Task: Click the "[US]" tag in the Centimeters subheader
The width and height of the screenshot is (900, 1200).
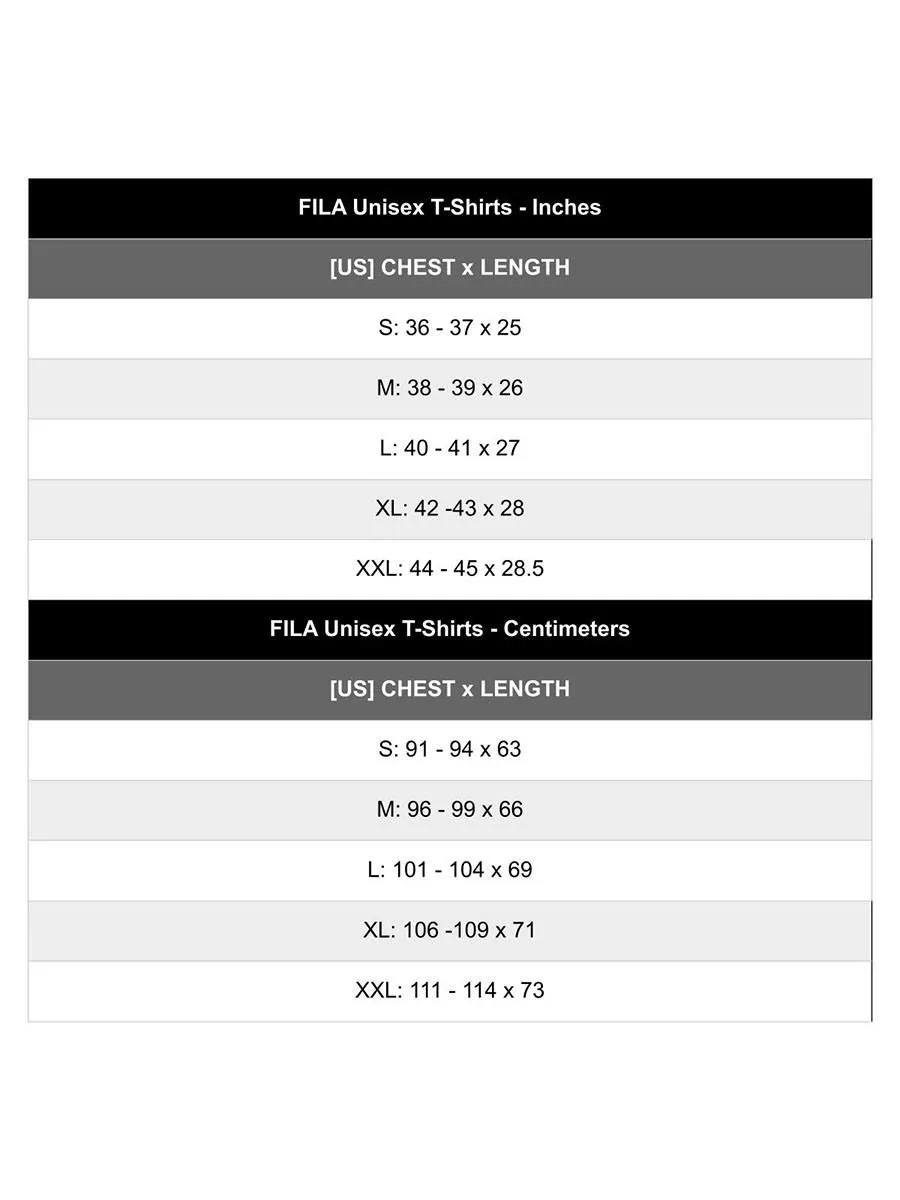Action: pyautogui.click(x=352, y=689)
